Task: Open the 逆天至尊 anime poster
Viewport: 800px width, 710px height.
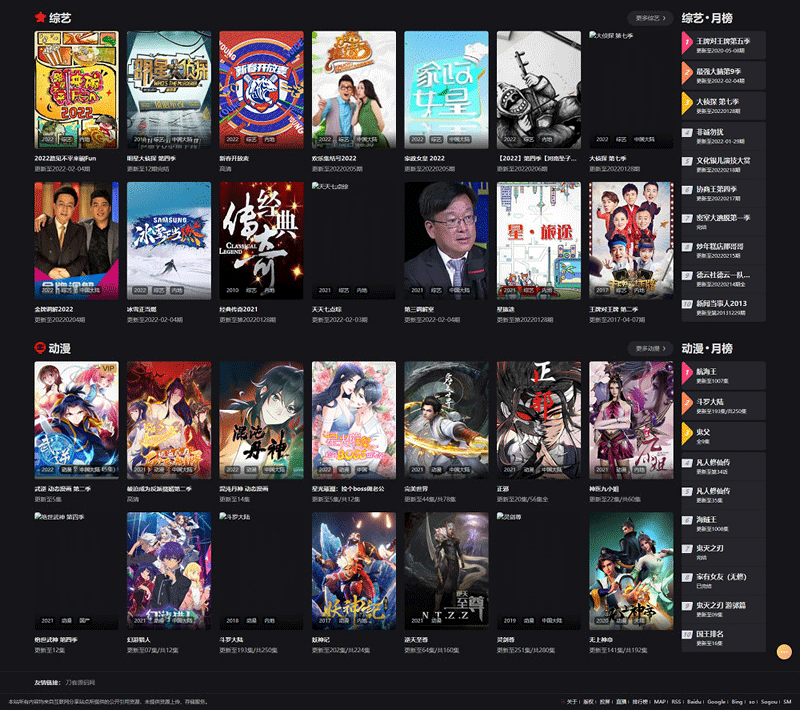Action: click(446, 571)
